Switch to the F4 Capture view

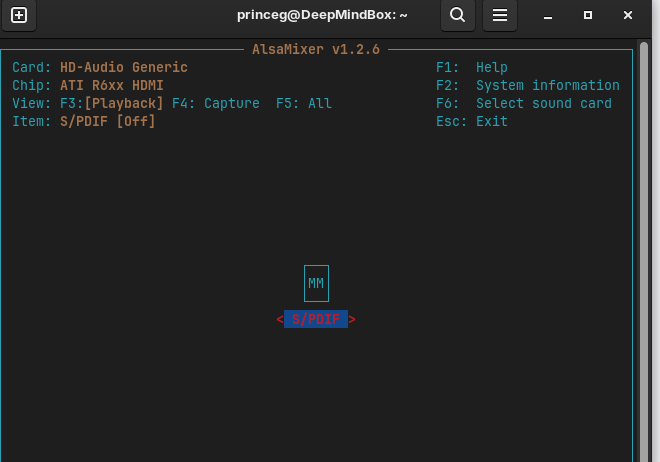tap(216, 103)
